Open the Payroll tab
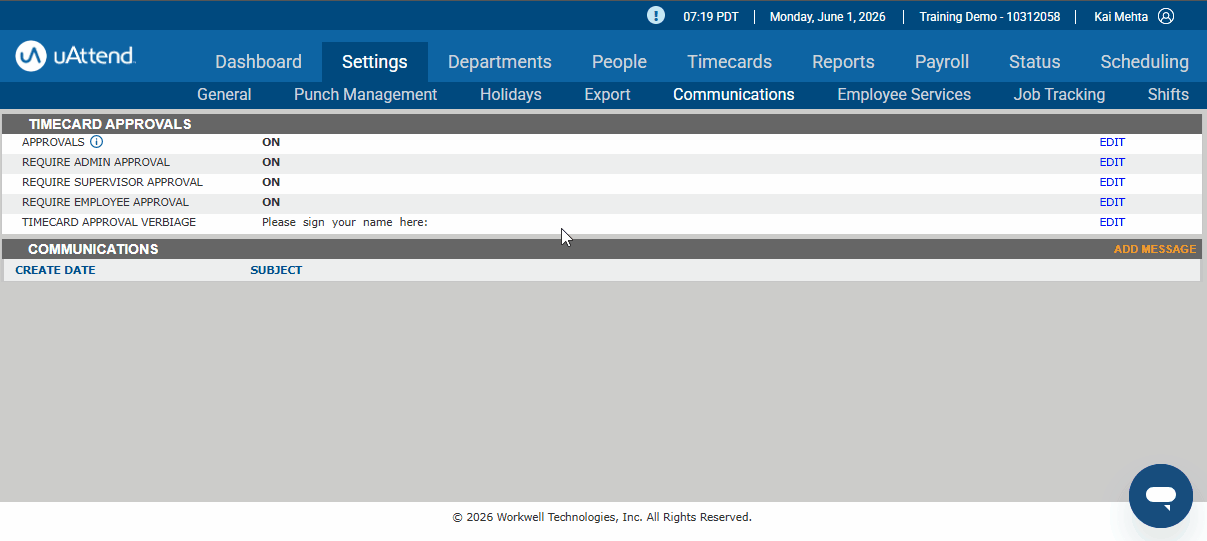This screenshot has width=1207, height=541. point(942,62)
